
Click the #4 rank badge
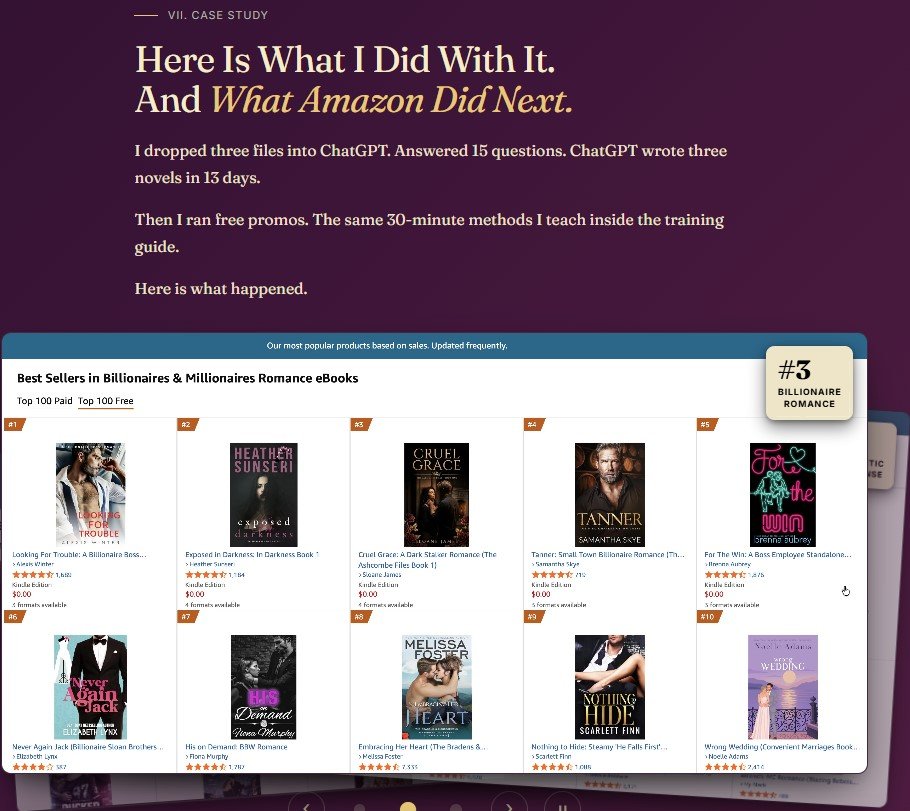(x=533, y=424)
